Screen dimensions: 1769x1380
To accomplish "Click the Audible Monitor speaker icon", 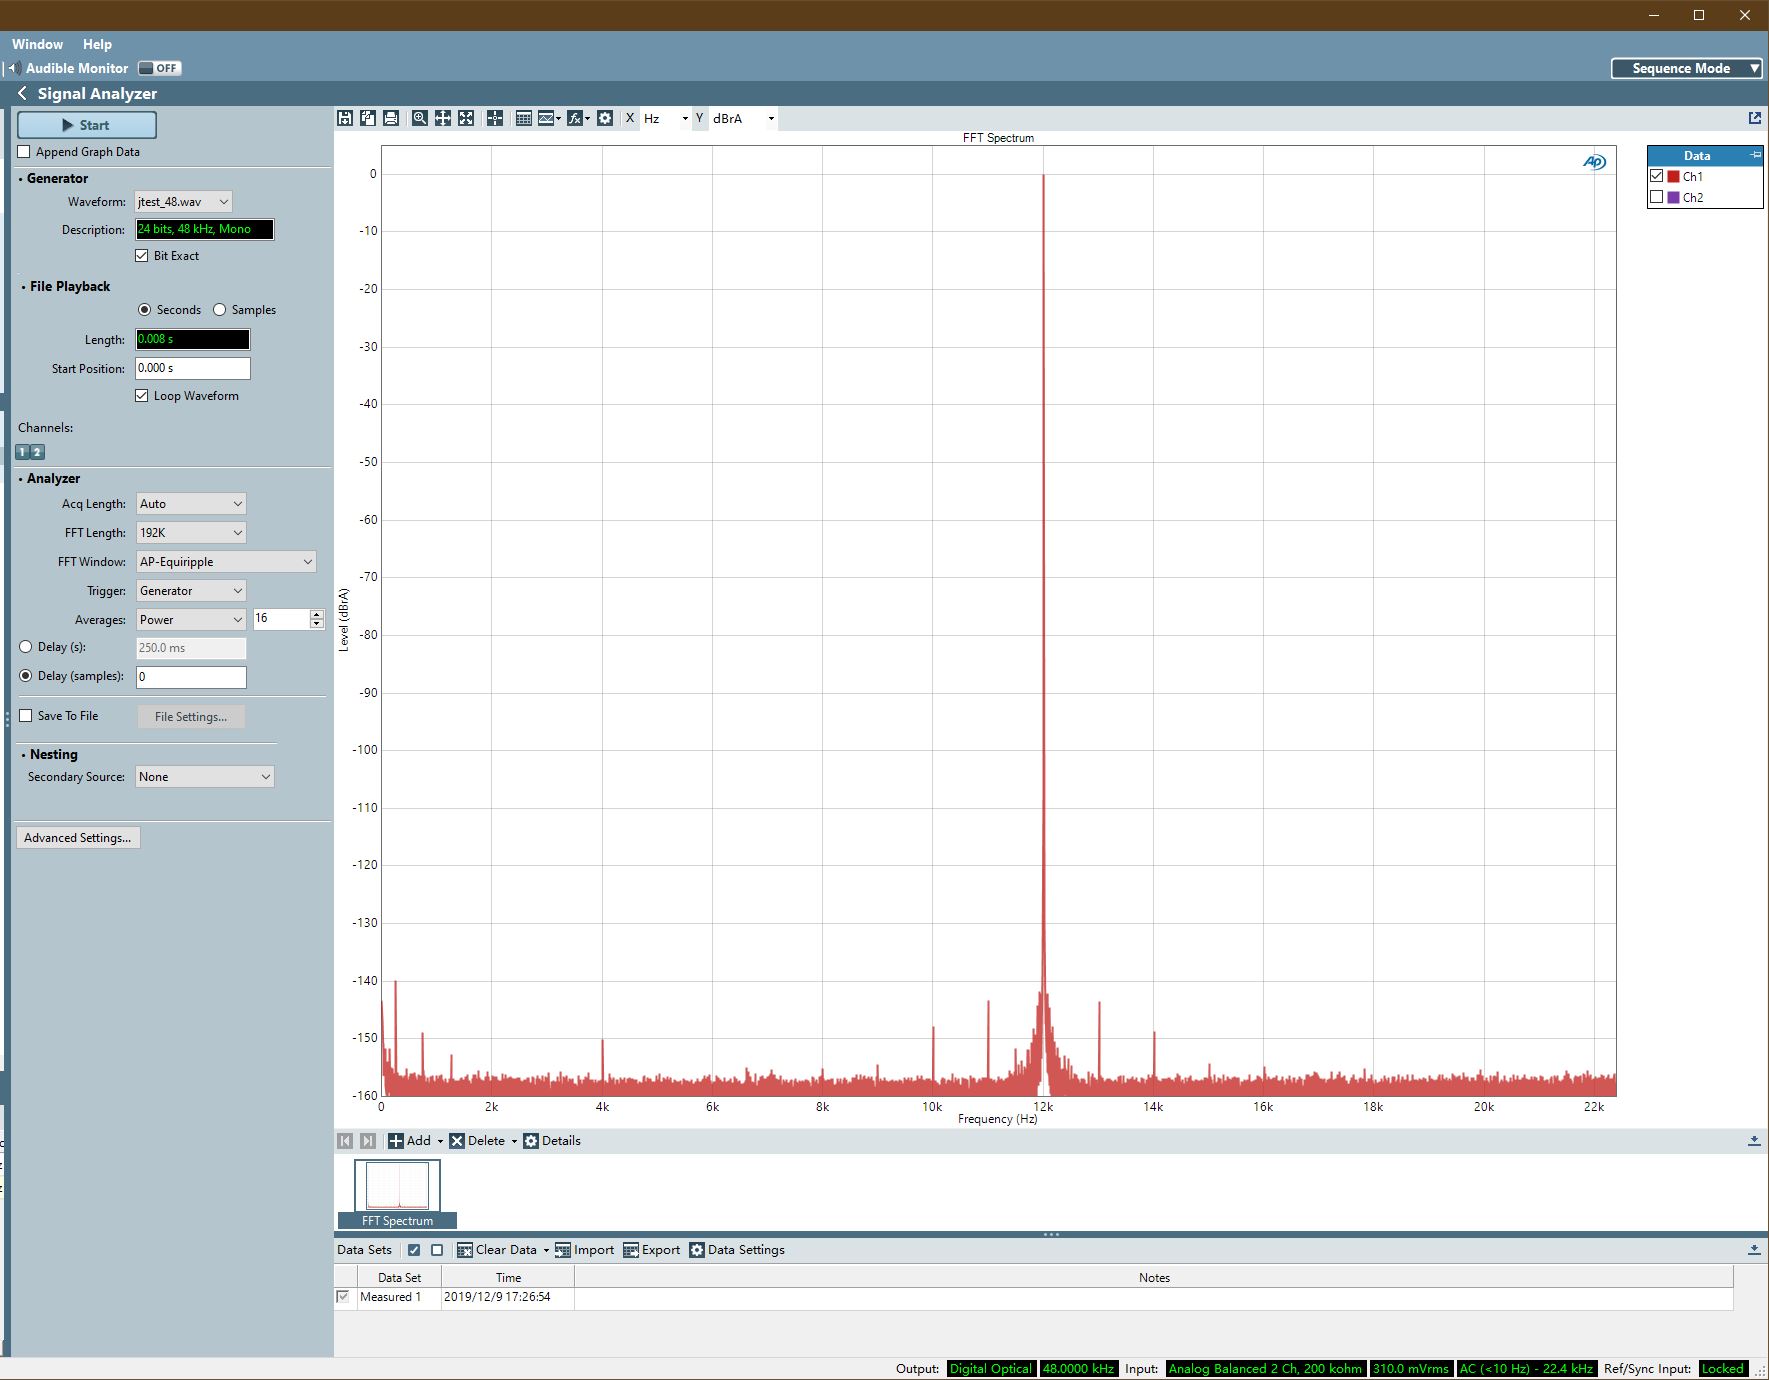I will (14, 68).
